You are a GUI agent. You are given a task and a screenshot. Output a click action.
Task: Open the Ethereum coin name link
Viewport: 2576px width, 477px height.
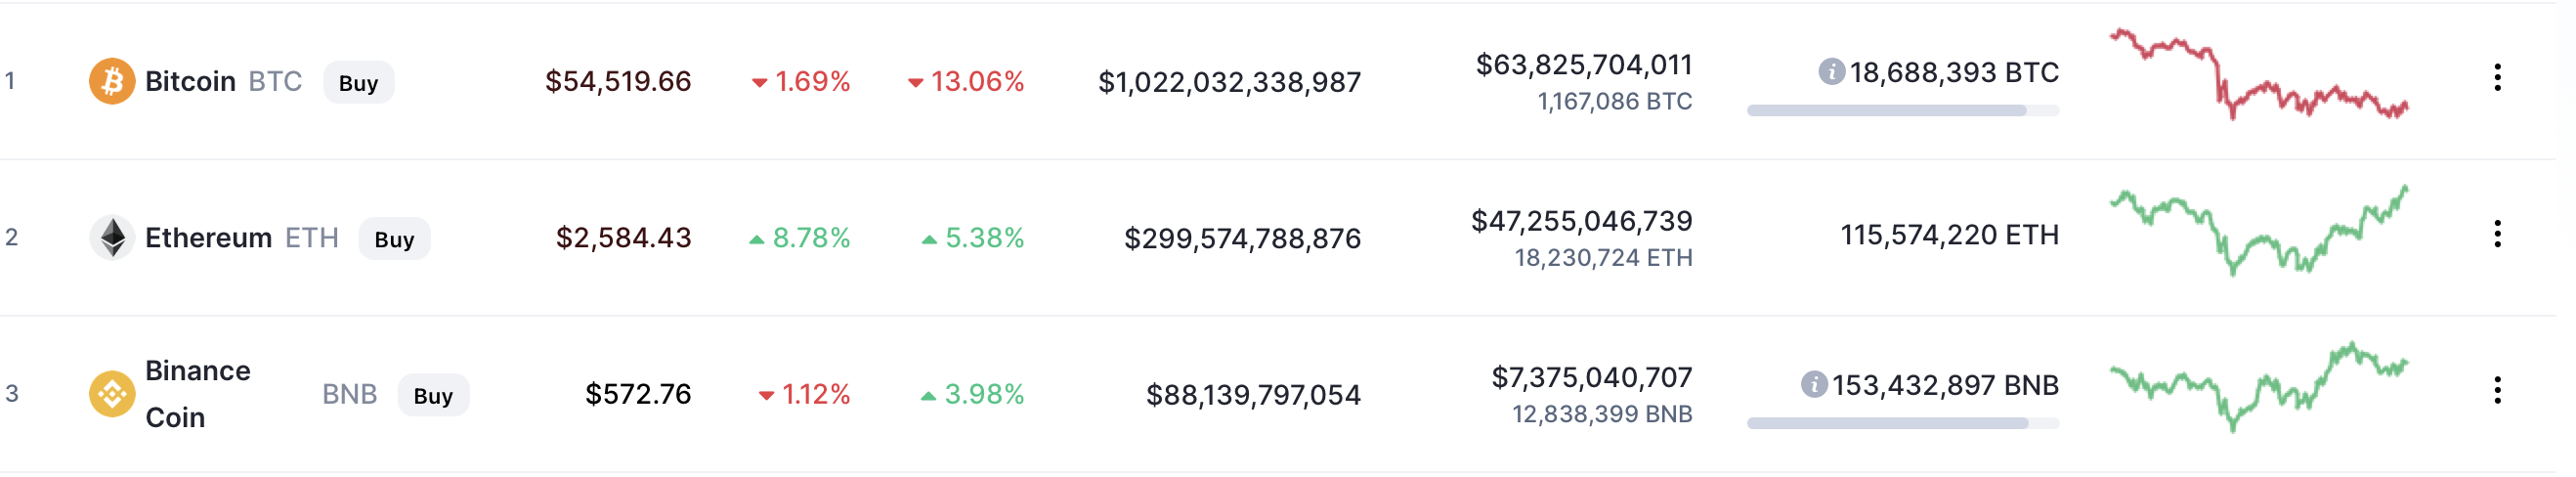pos(208,238)
